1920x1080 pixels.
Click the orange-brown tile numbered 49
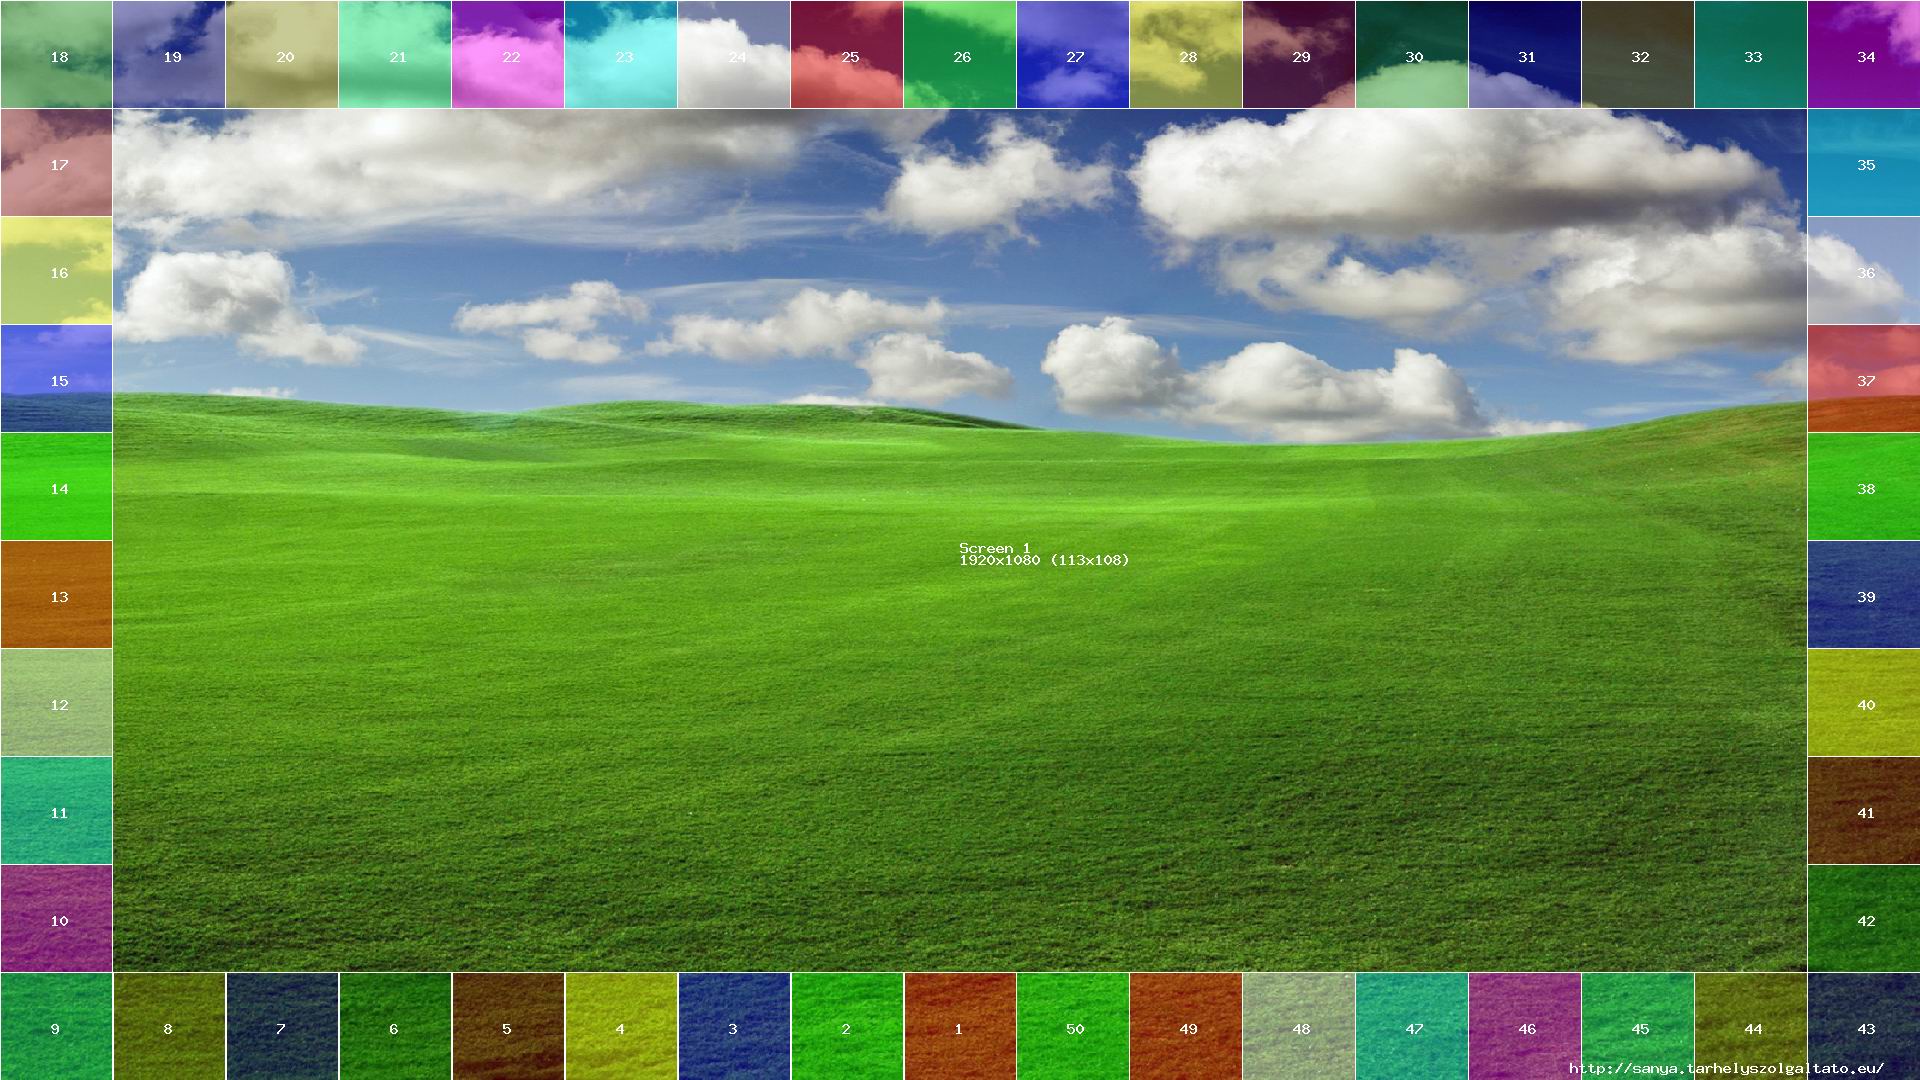coord(1186,1026)
